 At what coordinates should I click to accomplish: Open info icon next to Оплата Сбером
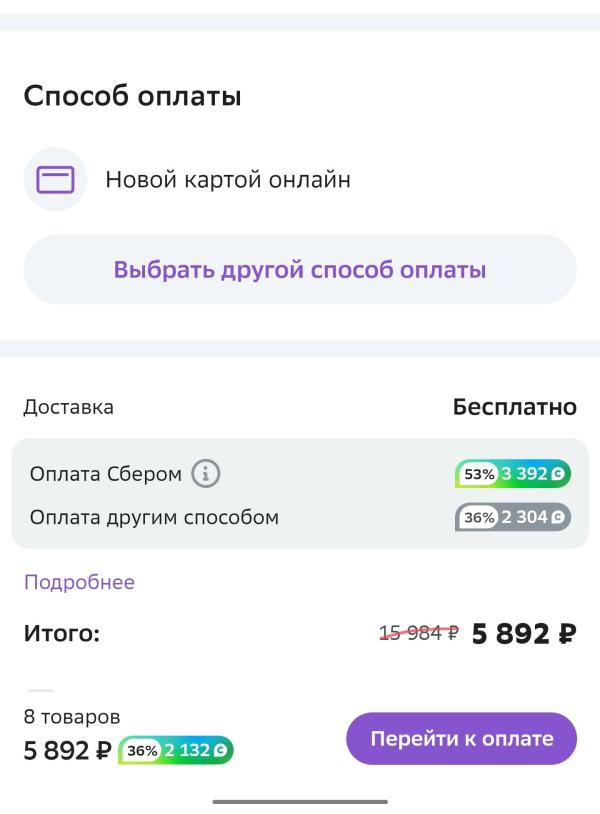click(206, 473)
